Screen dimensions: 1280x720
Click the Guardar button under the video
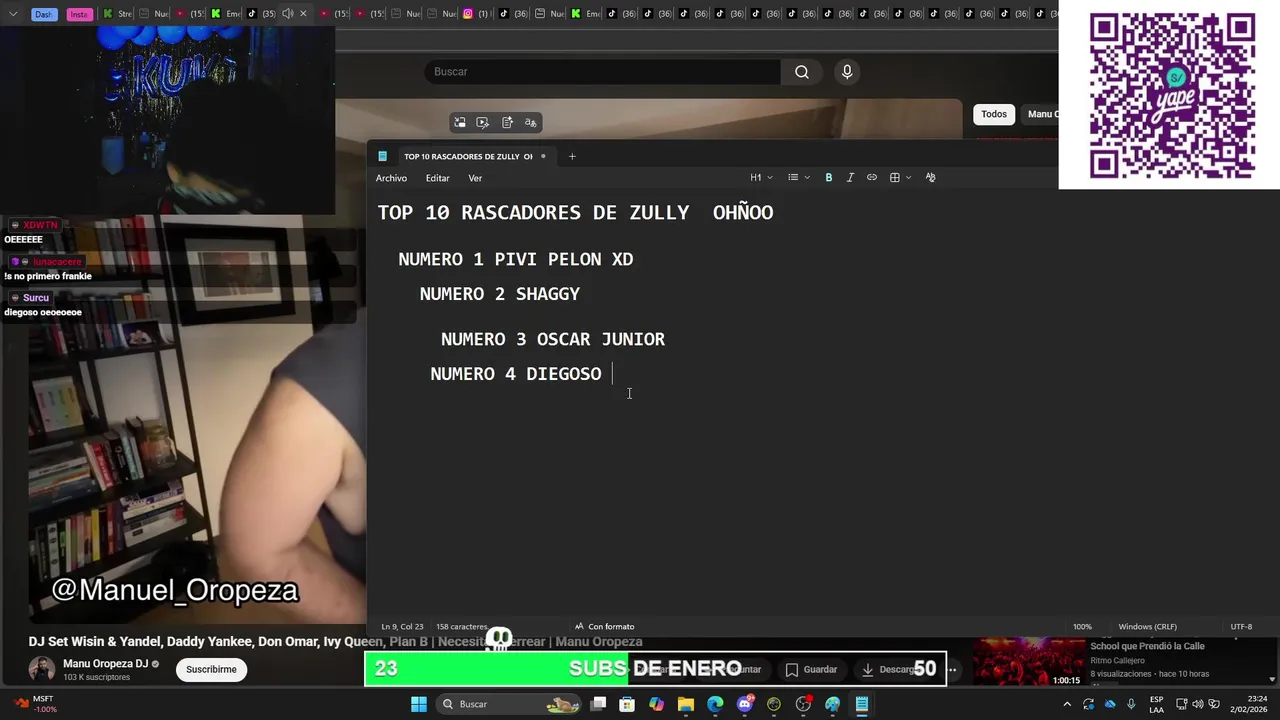811,669
